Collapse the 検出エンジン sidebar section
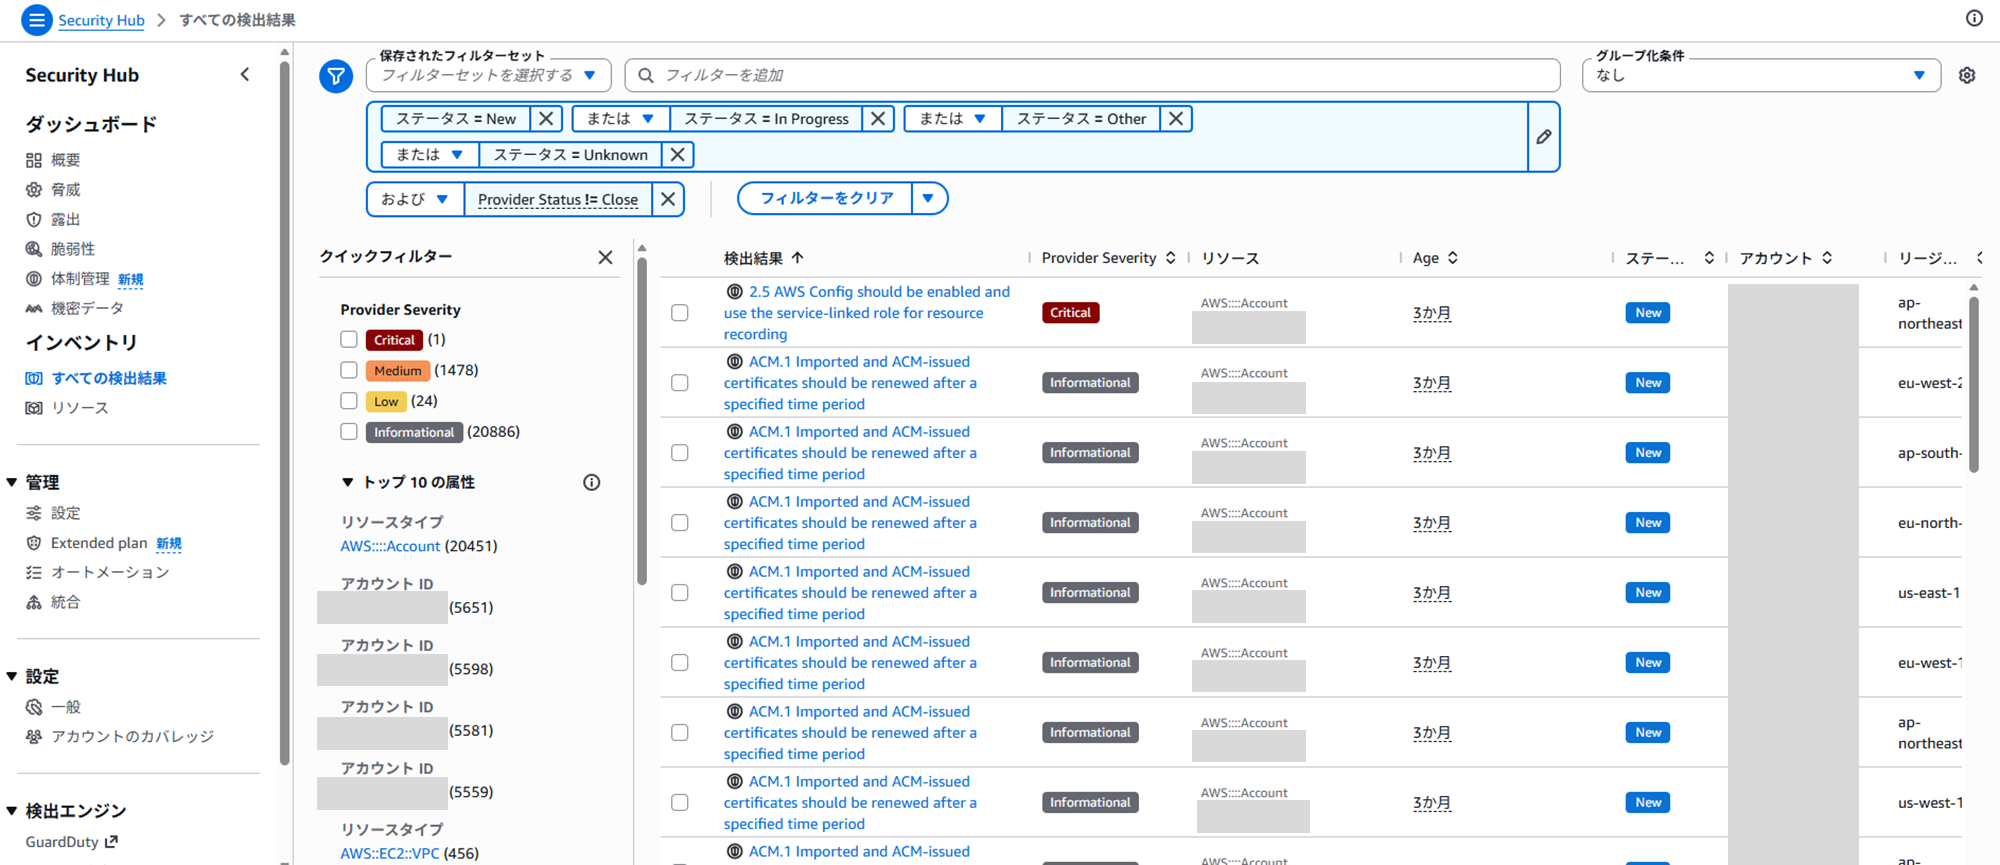The image size is (2000, 865). pos(12,811)
